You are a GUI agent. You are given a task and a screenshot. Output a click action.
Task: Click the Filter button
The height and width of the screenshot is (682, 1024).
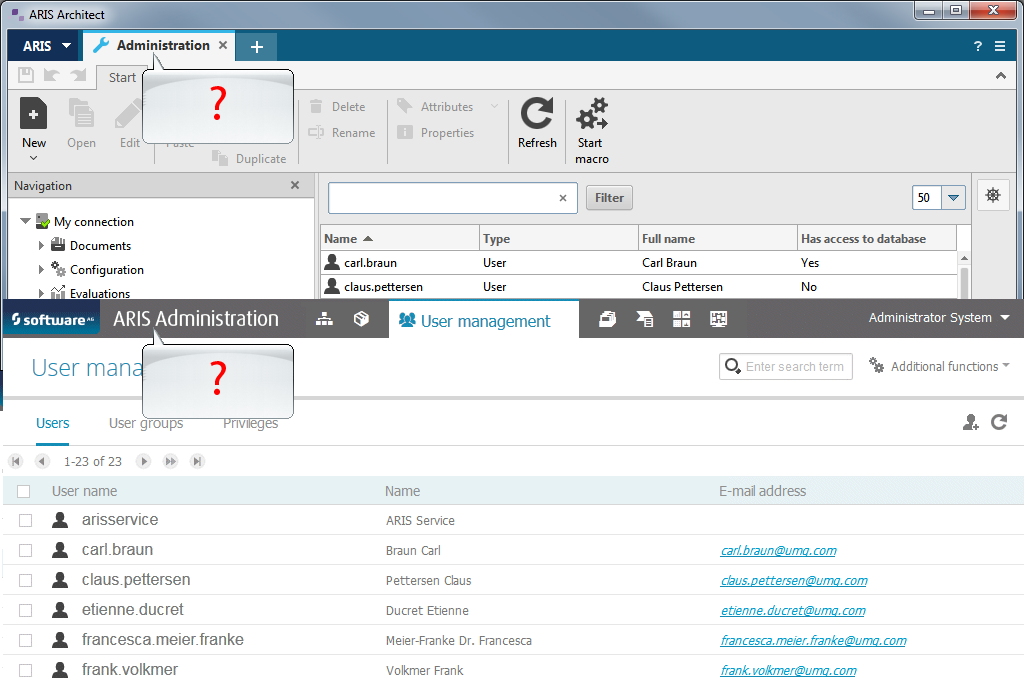click(x=609, y=197)
